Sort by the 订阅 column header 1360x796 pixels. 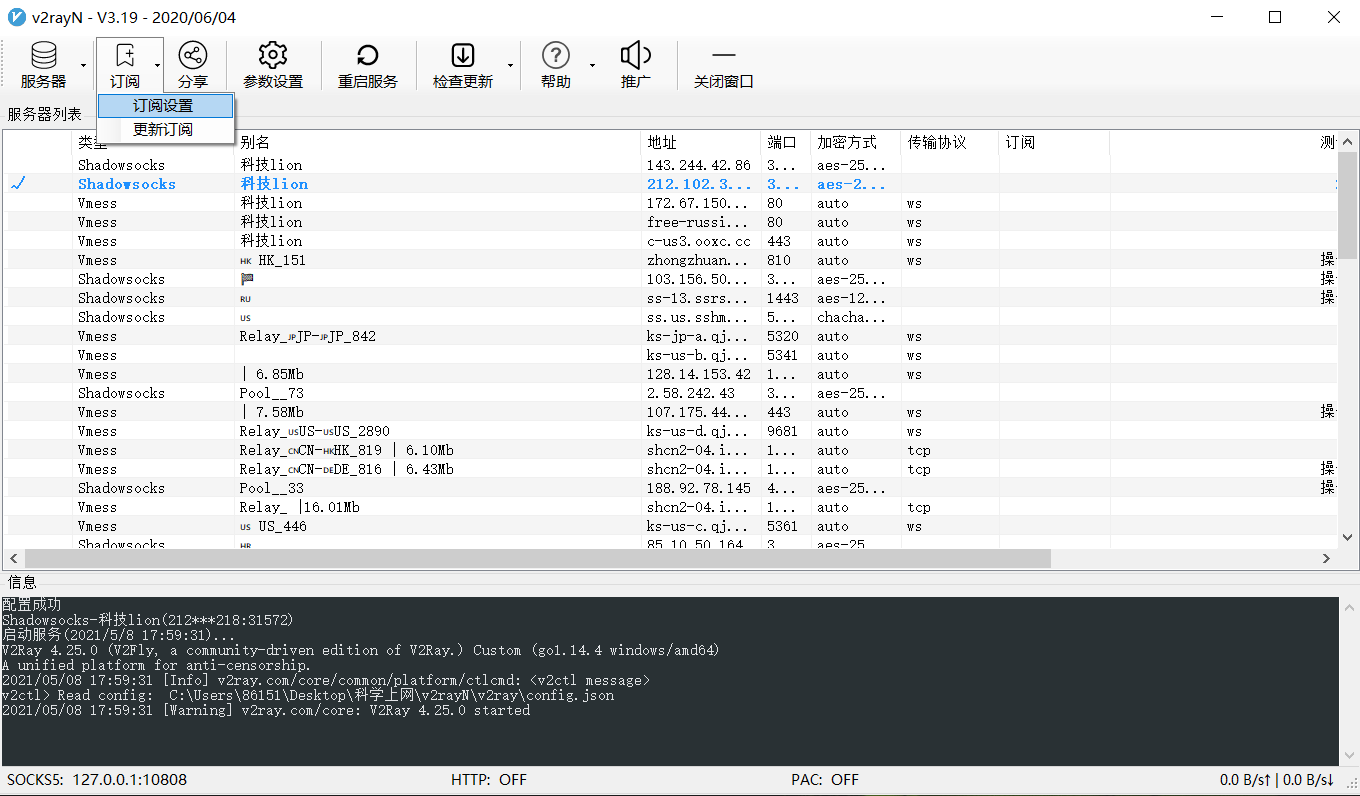tap(1054, 142)
